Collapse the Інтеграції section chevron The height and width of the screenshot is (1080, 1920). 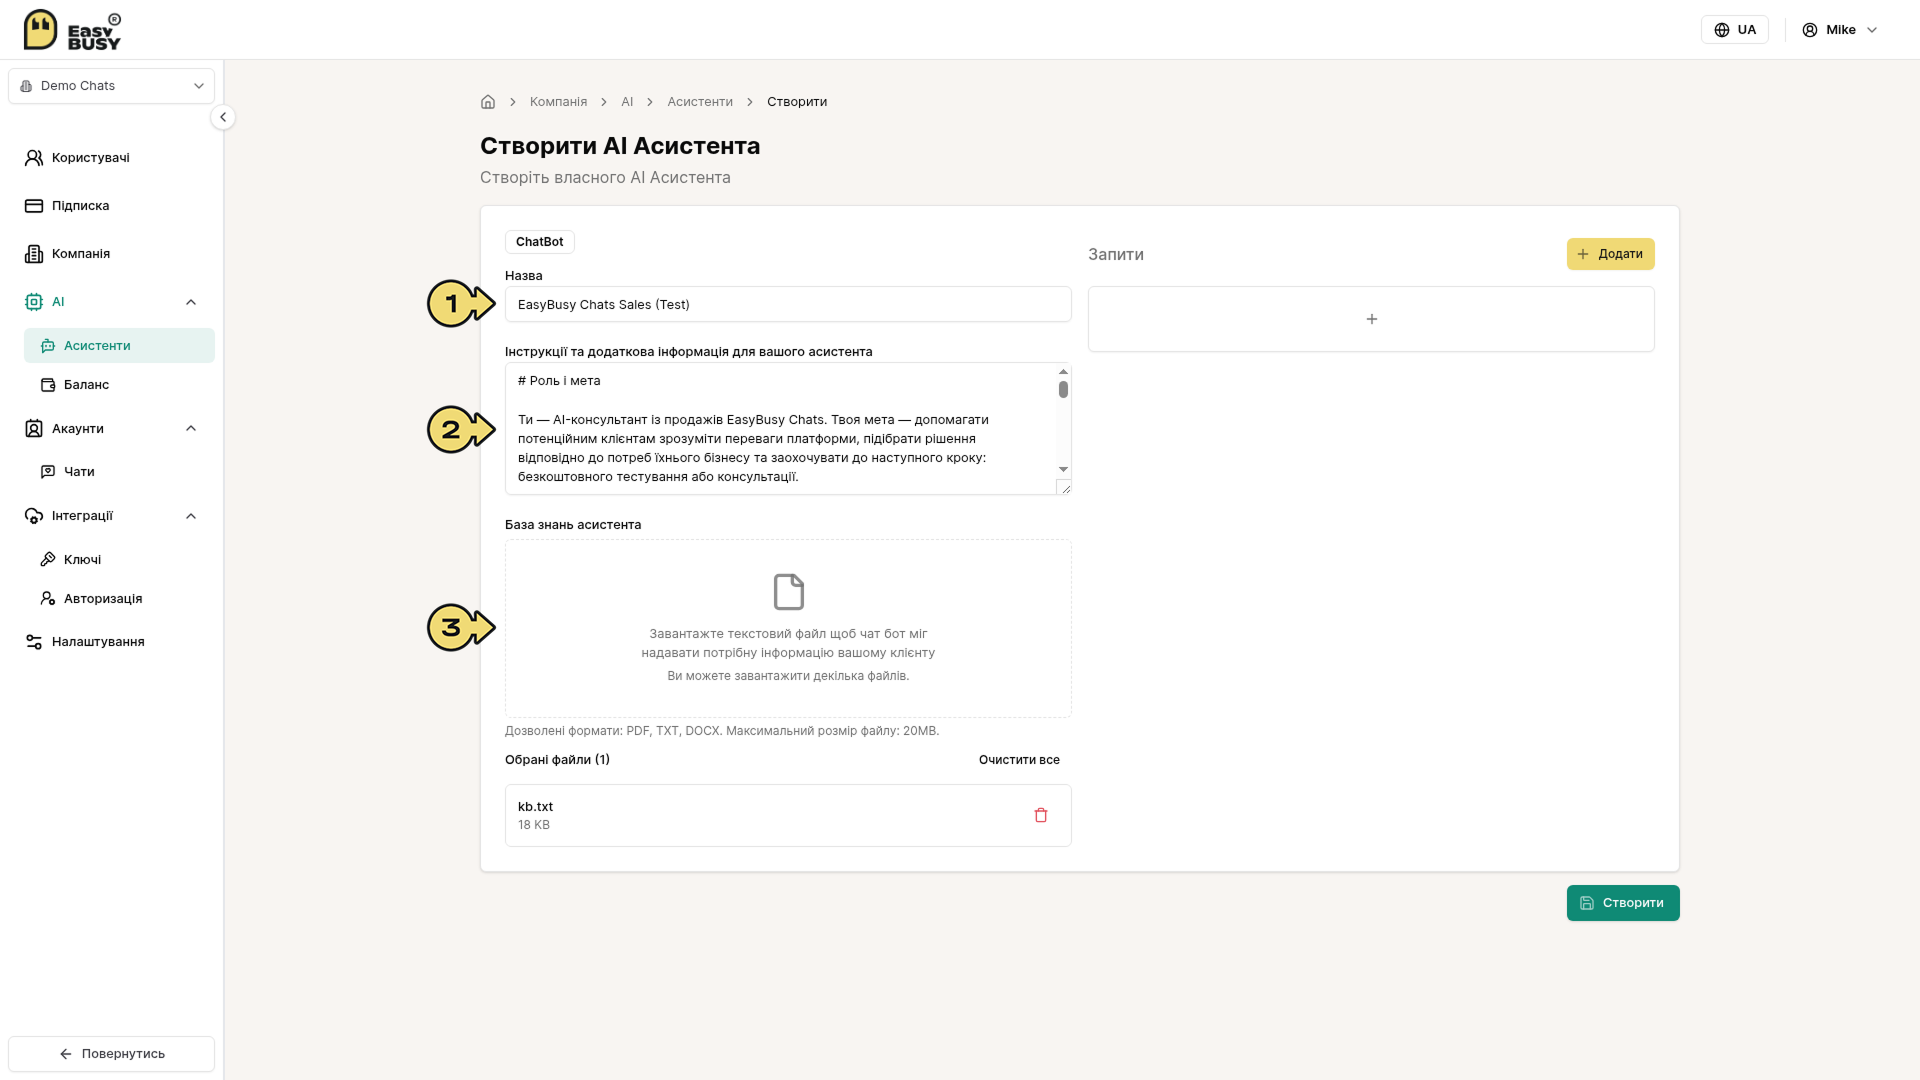[191, 516]
